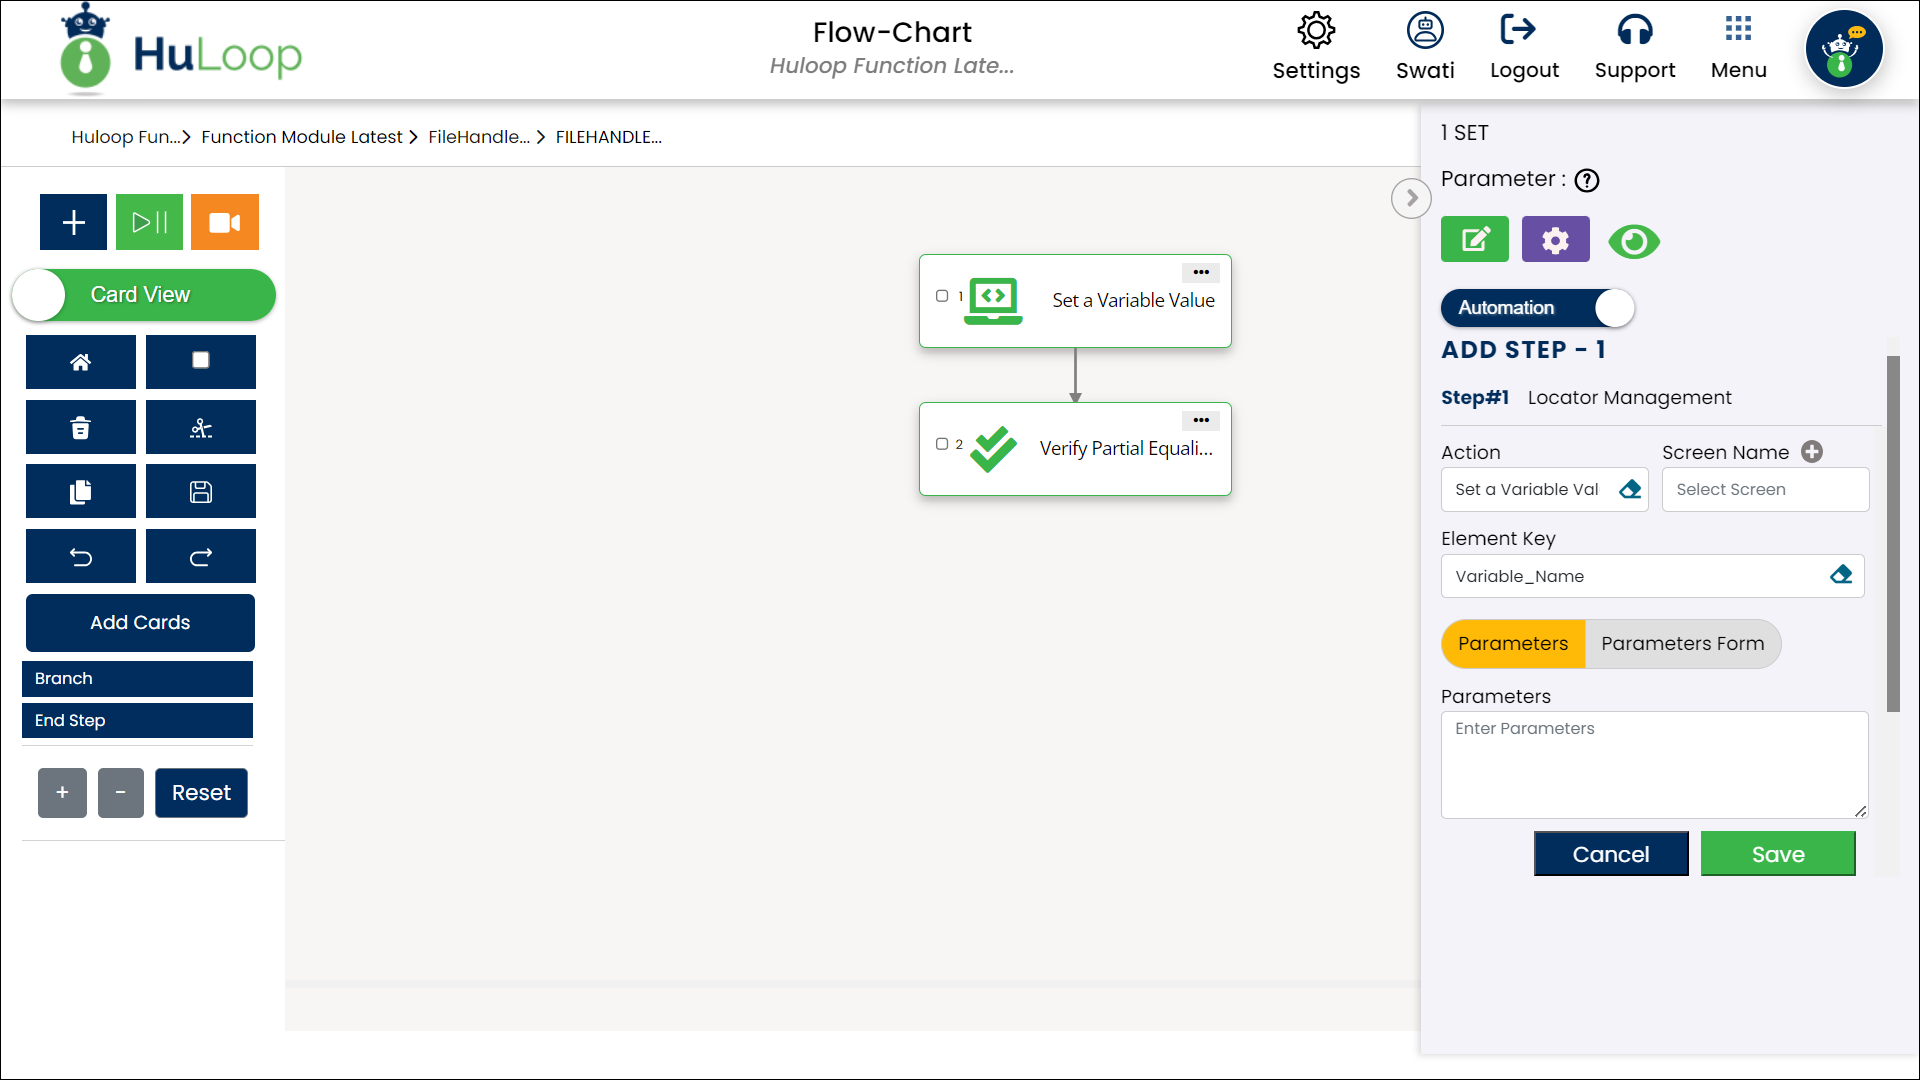This screenshot has height=1080, width=1920.
Task: Open Set a Variable Value card options
Action: (1201, 272)
